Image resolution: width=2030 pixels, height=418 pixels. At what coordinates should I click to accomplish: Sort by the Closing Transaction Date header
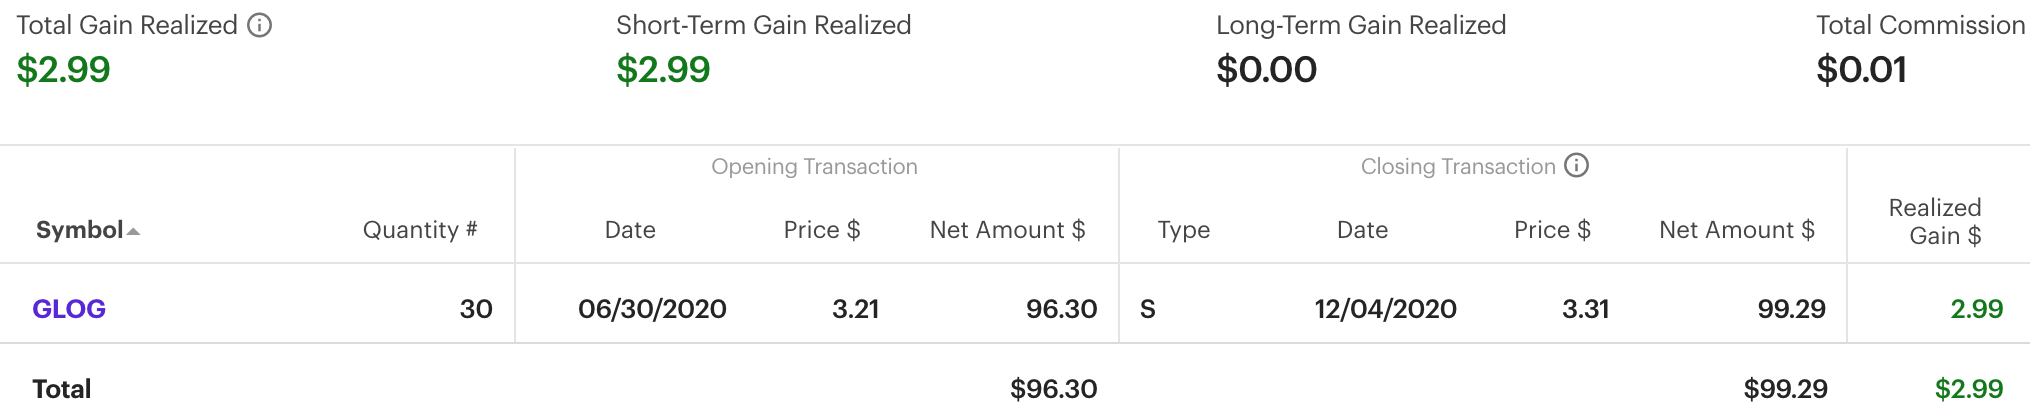point(1362,230)
